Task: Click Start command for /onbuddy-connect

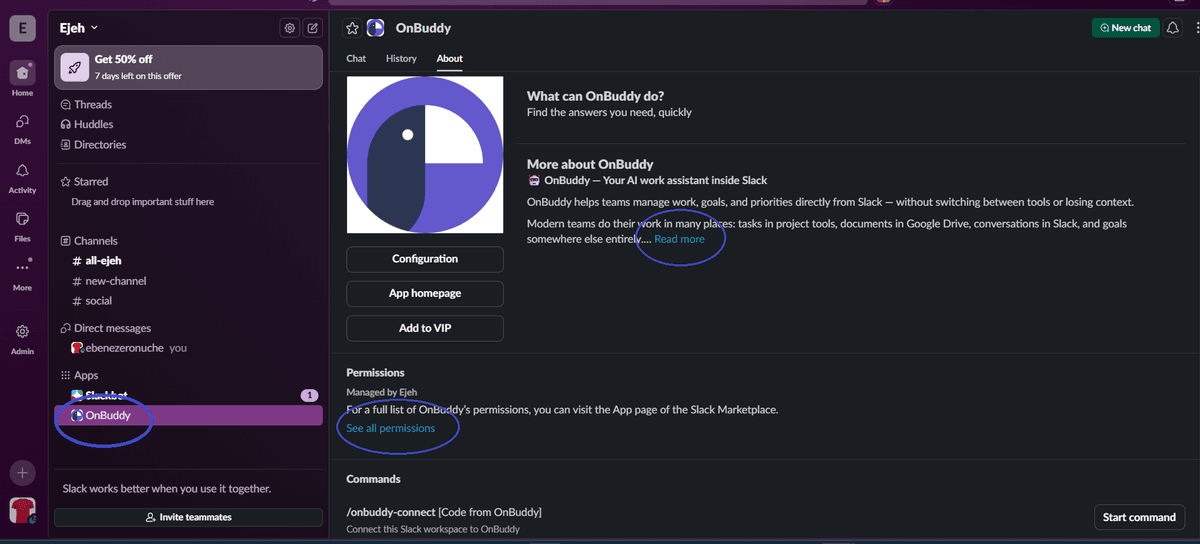Action: (x=1139, y=517)
